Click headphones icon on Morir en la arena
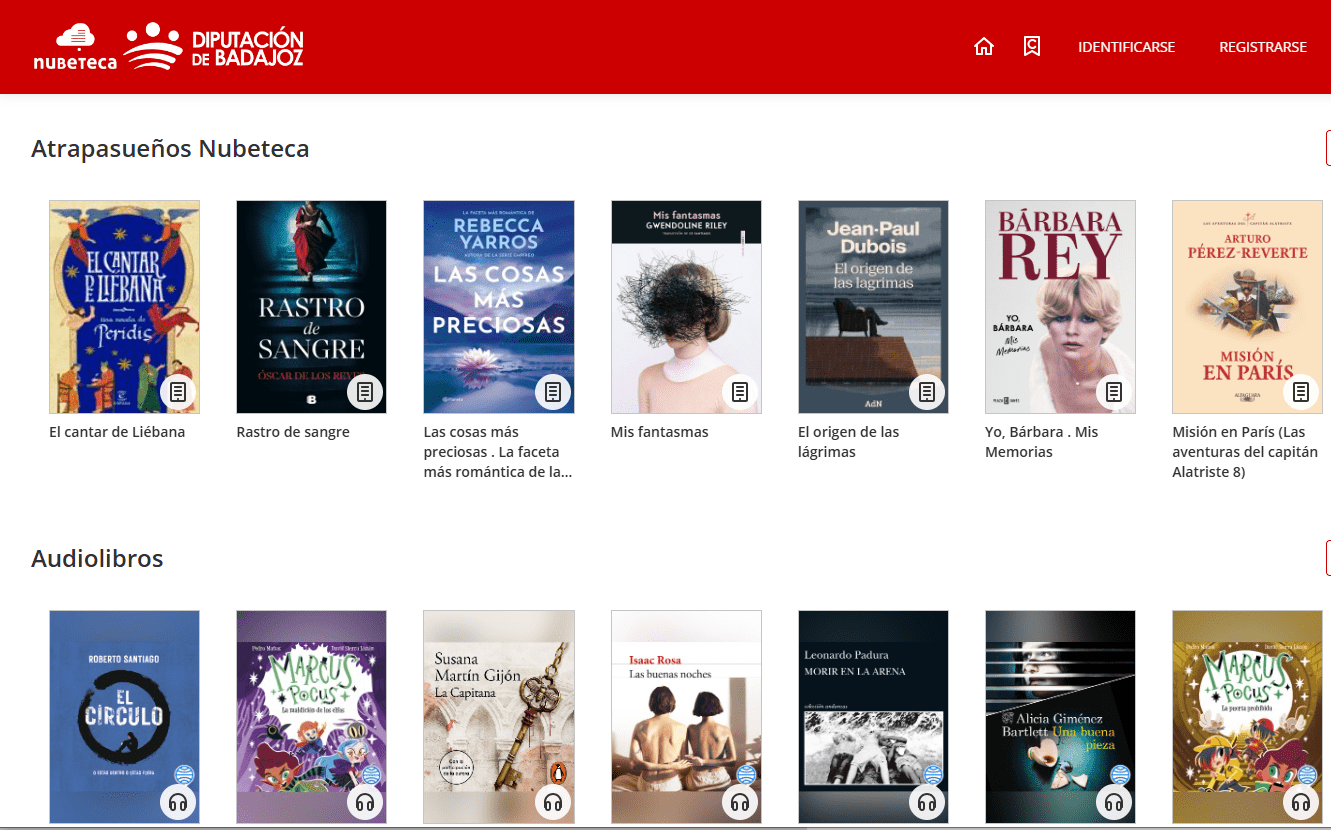The image size is (1331, 830). tap(927, 802)
